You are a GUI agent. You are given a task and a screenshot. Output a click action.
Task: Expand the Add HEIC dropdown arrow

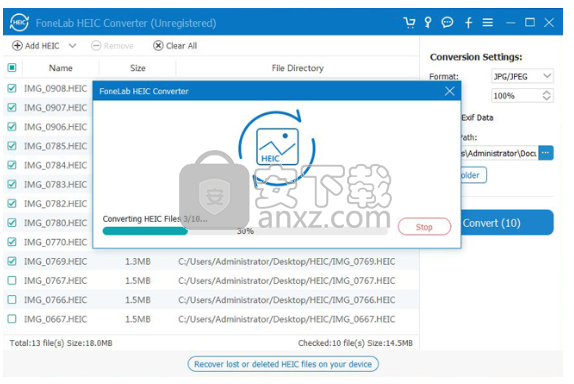coord(72,46)
